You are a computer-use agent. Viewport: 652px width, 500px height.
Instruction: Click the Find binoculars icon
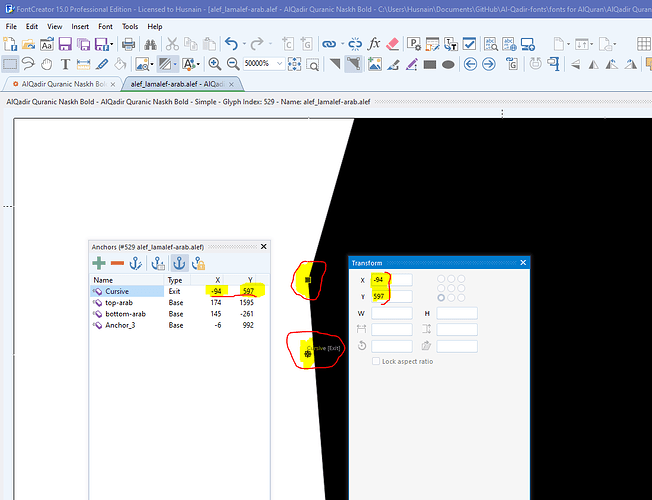[x=150, y=44]
